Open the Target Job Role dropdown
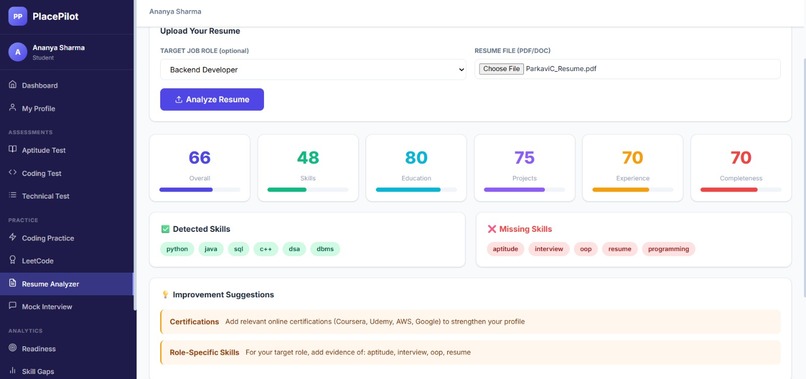806x379 pixels. (313, 69)
